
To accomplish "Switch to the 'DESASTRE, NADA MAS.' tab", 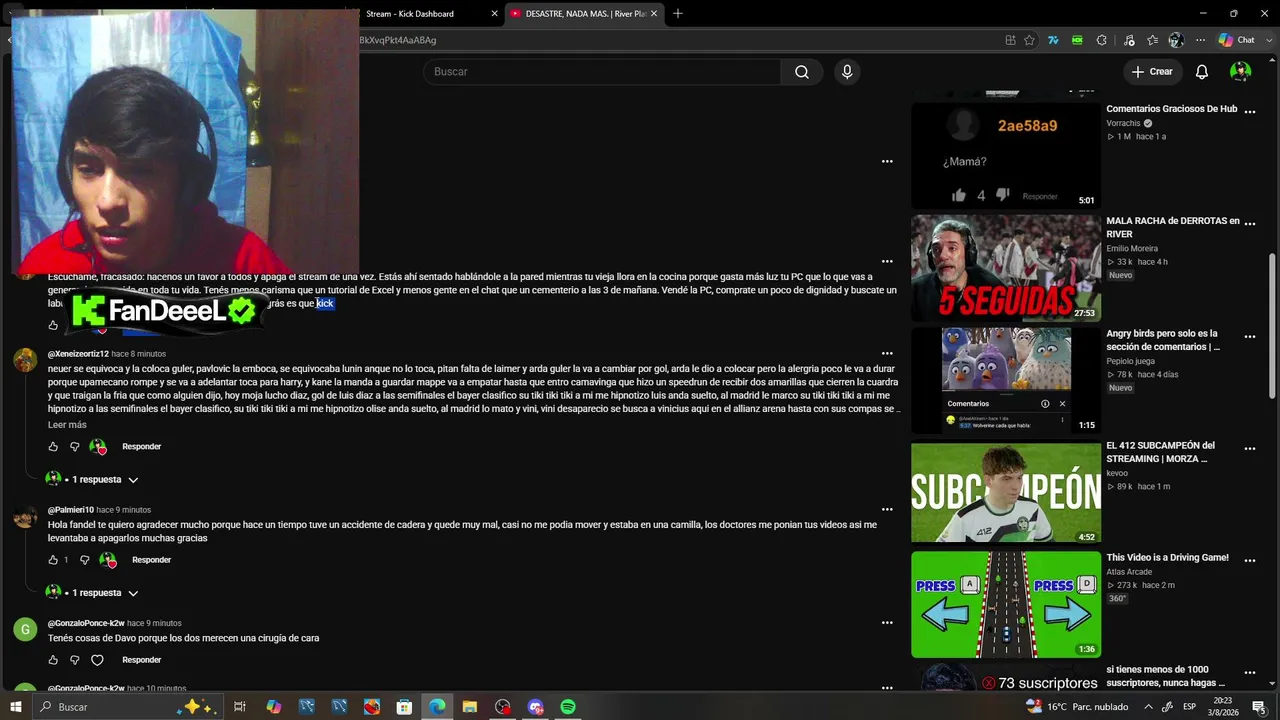I will click(585, 14).
